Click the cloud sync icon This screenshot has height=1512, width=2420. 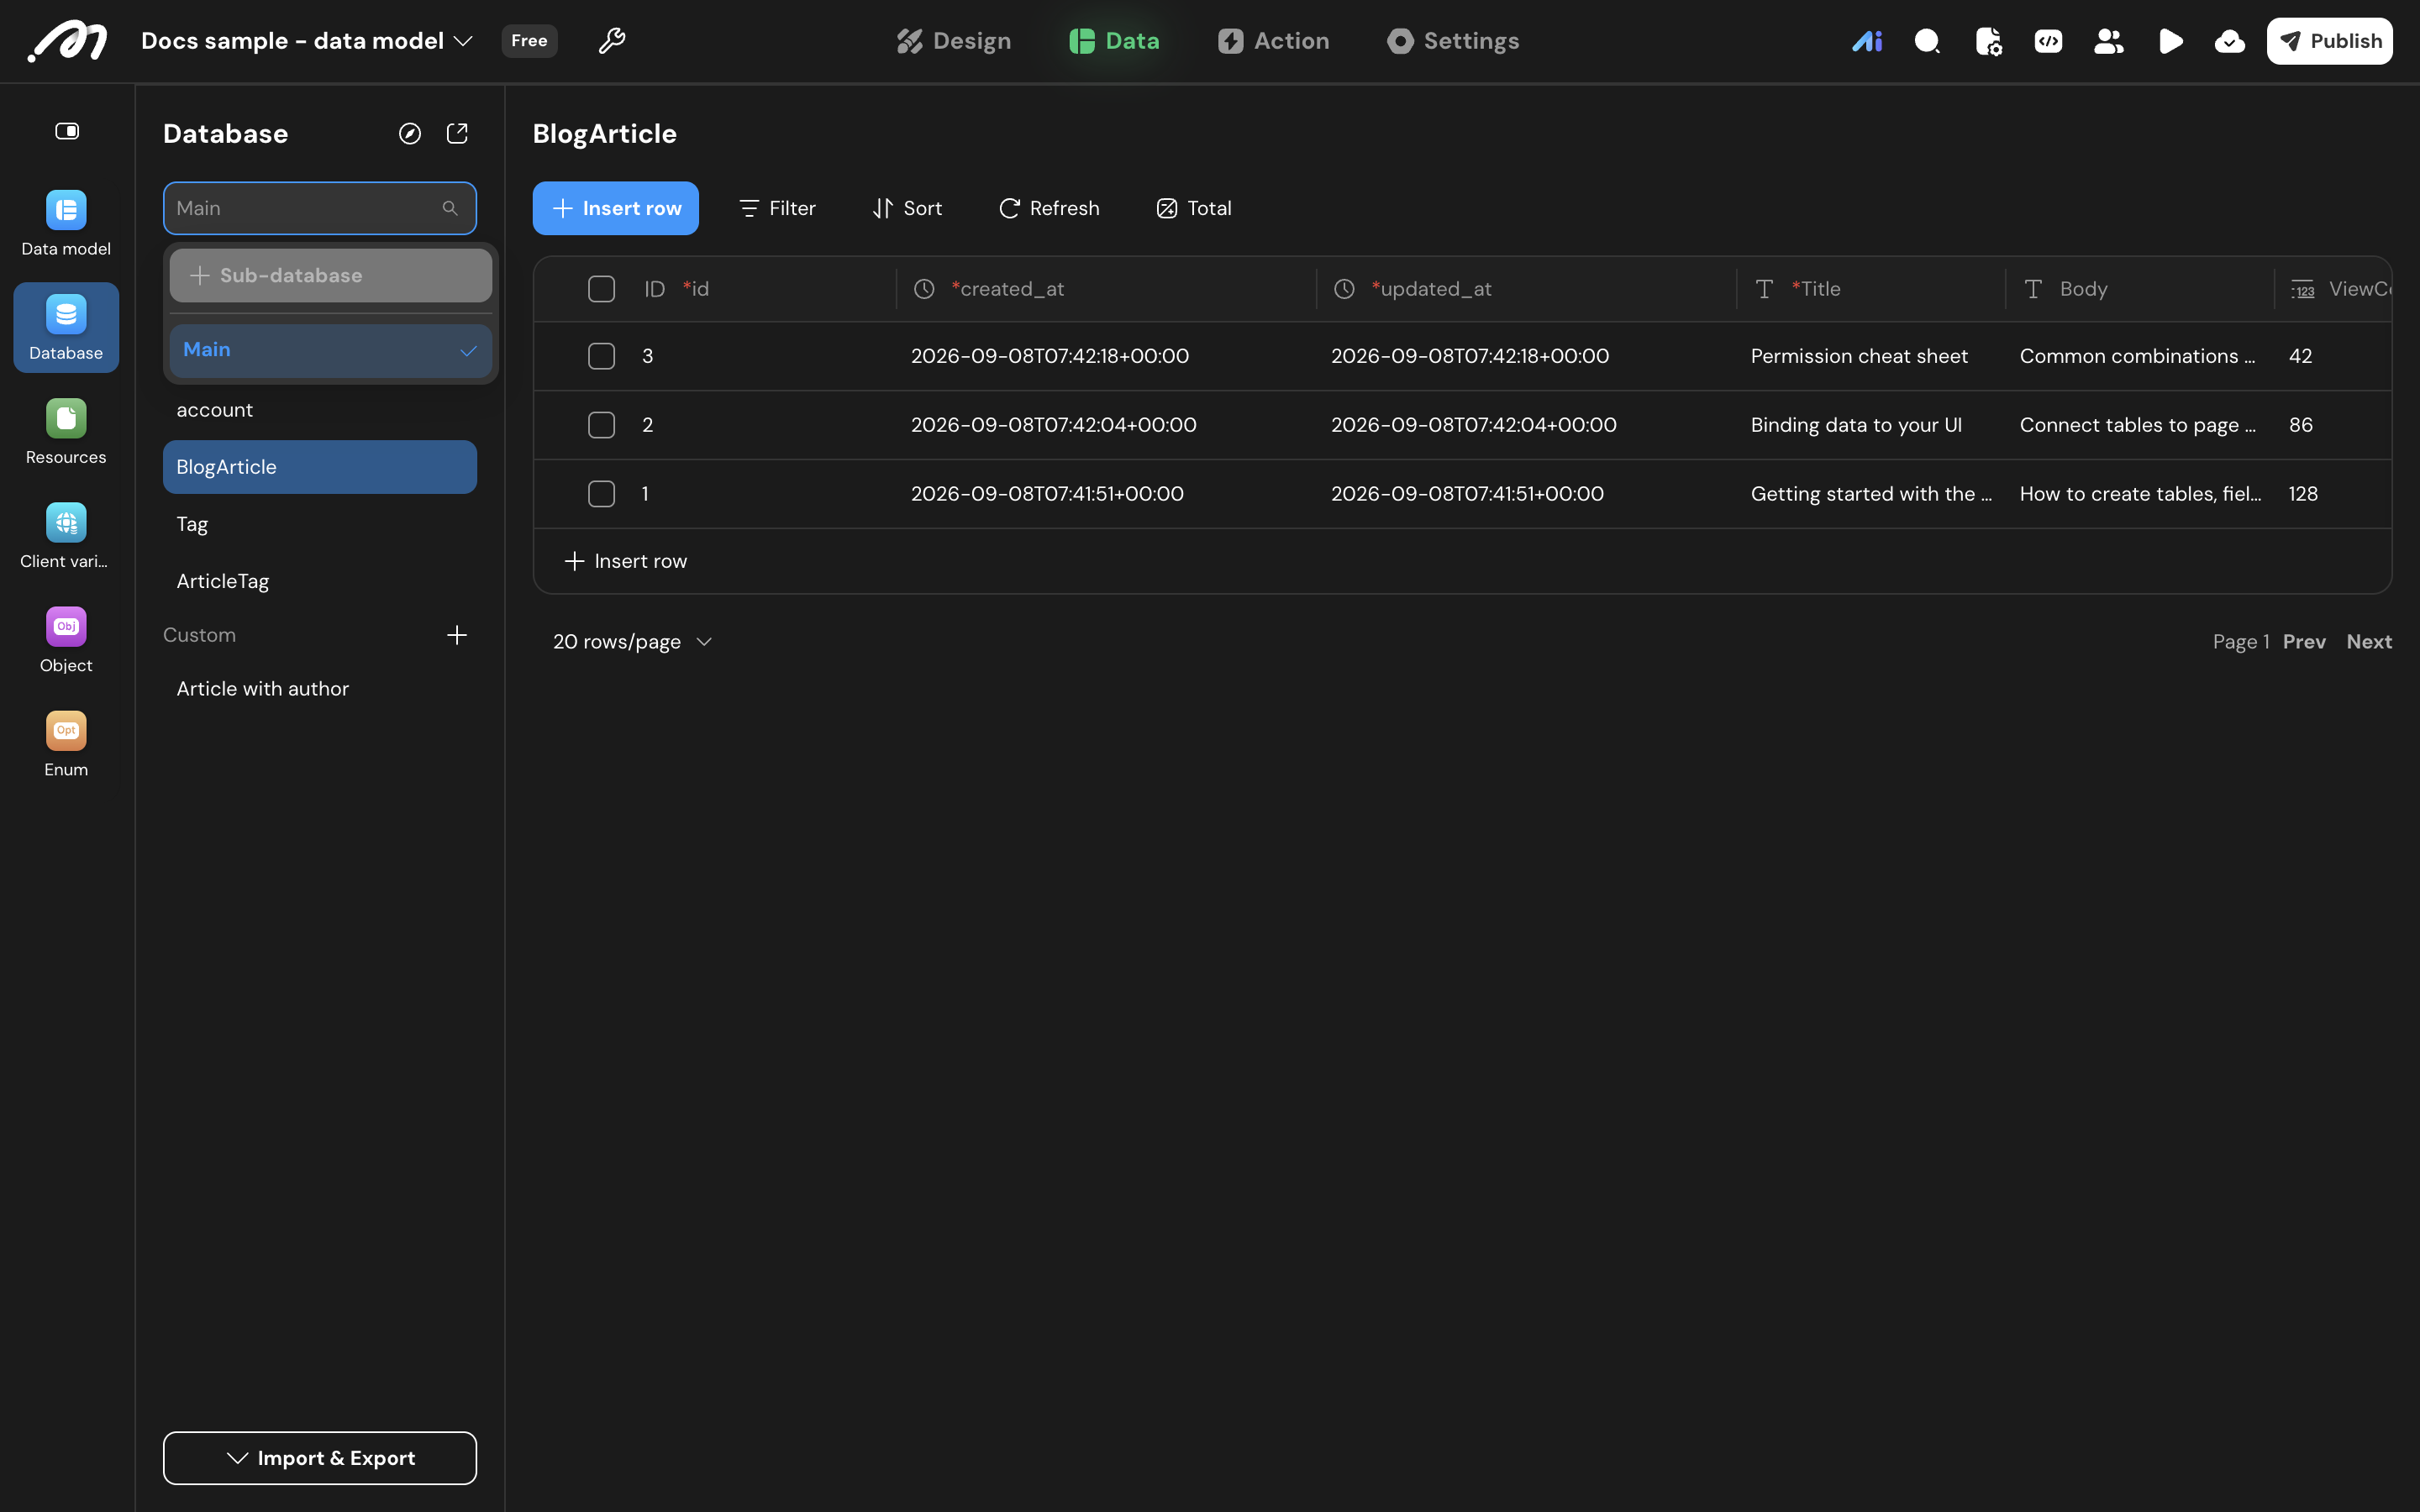click(x=2229, y=41)
